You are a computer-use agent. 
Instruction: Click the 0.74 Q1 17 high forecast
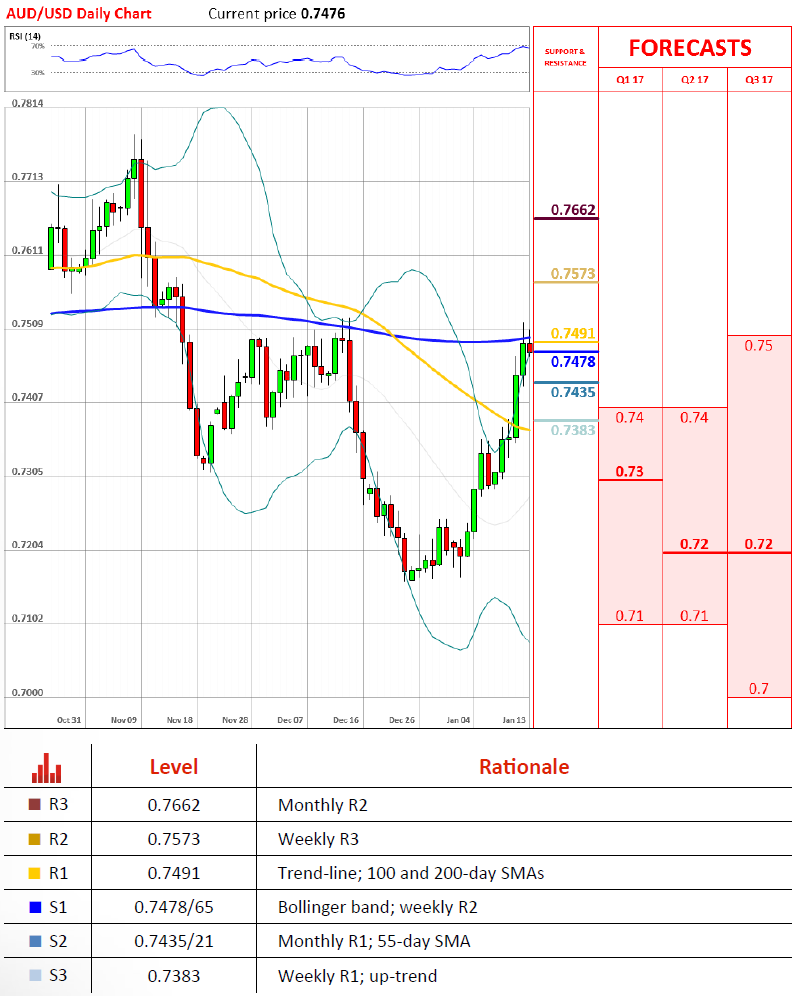pyautogui.click(x=630, y=417)
